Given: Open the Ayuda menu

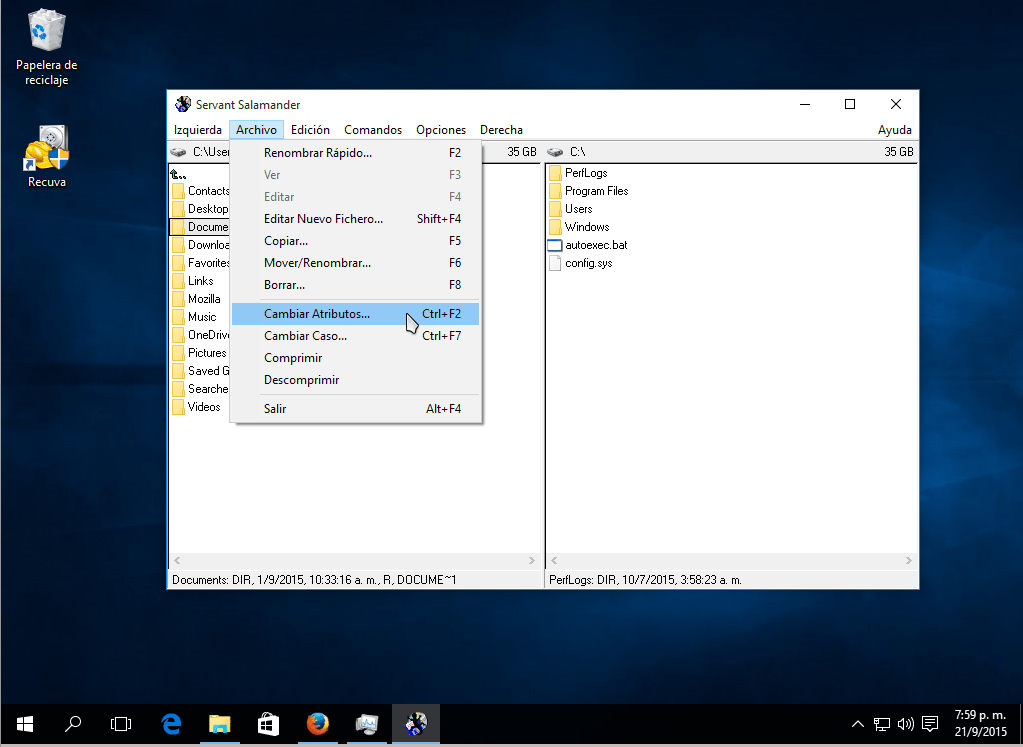Looking at the screenshot, I should (894, 130).
